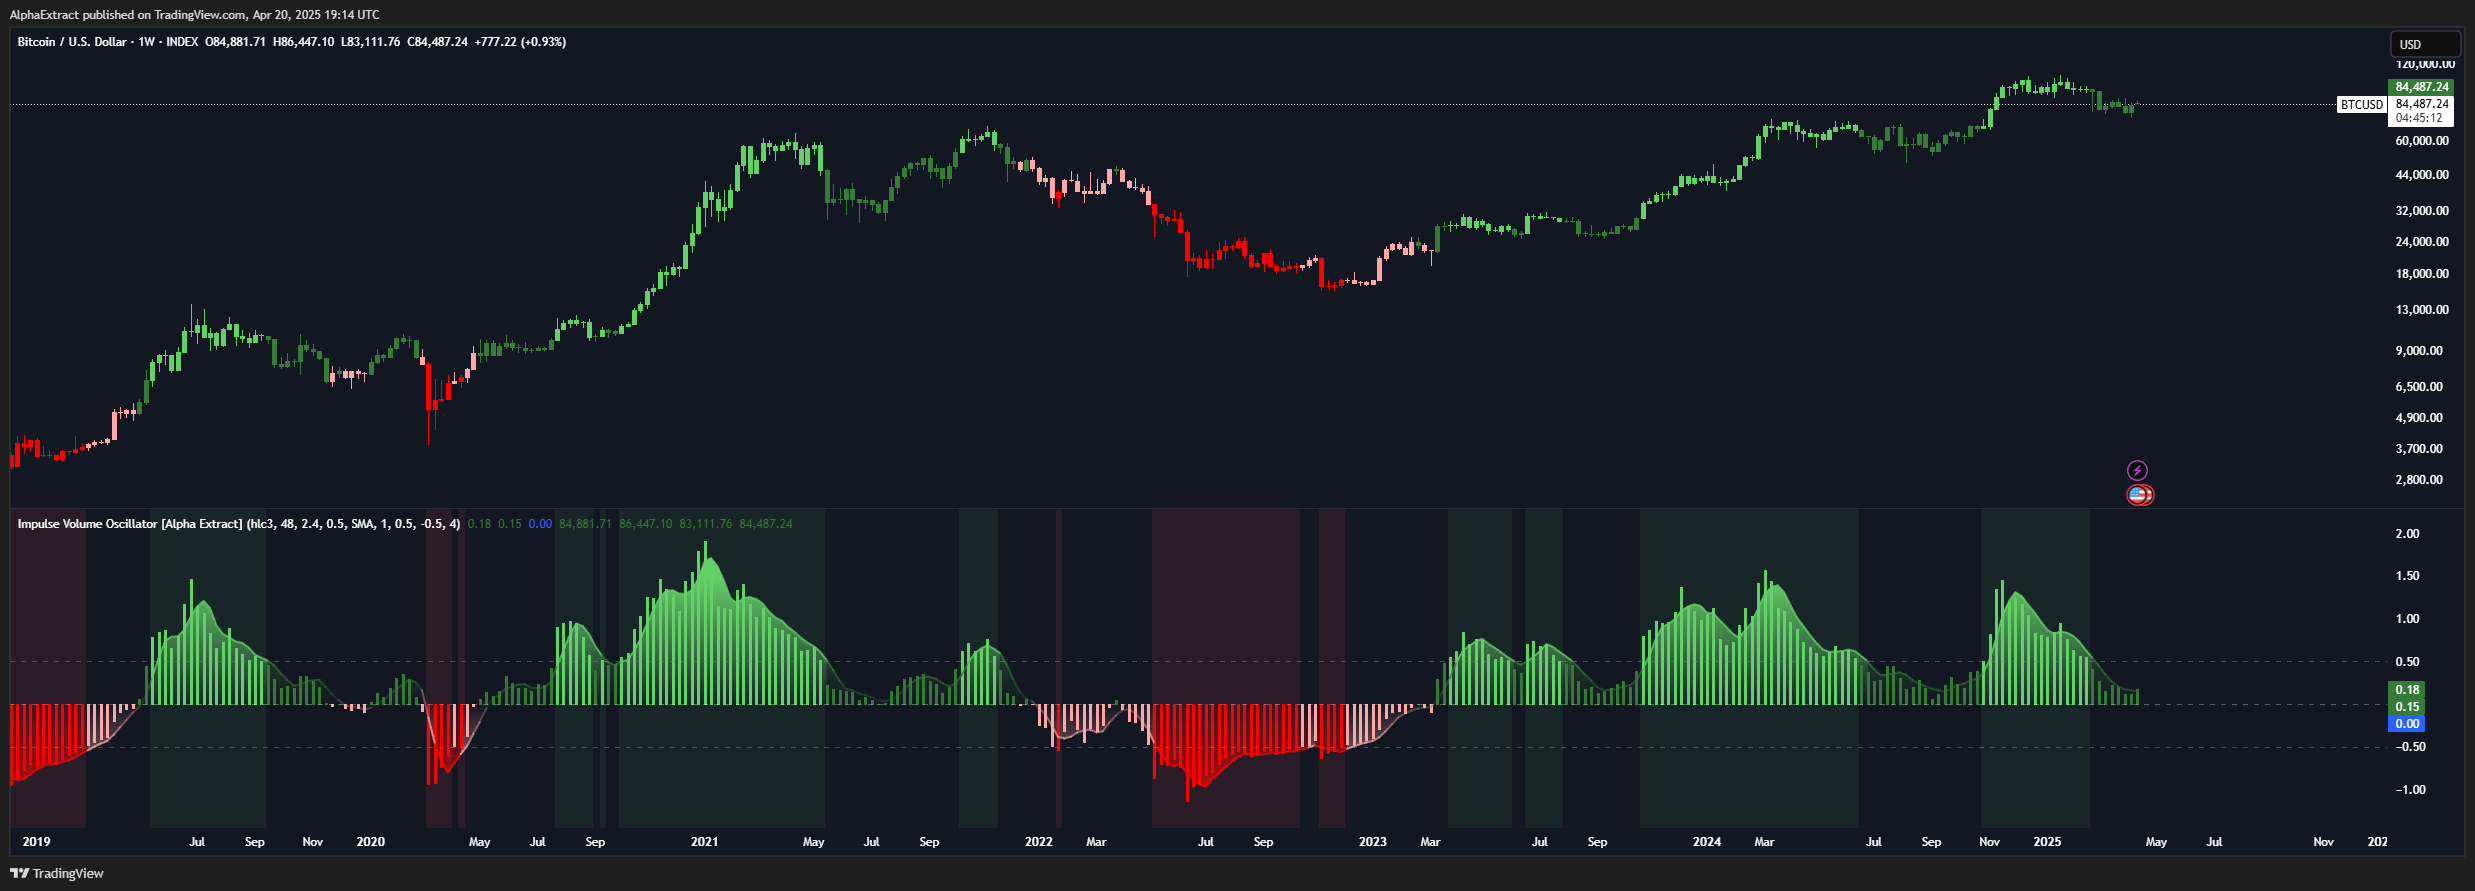The width and height of the screenshot is (2475, 891).
Task: Click the O84,881.71 open value
Action: coord(236,42)
